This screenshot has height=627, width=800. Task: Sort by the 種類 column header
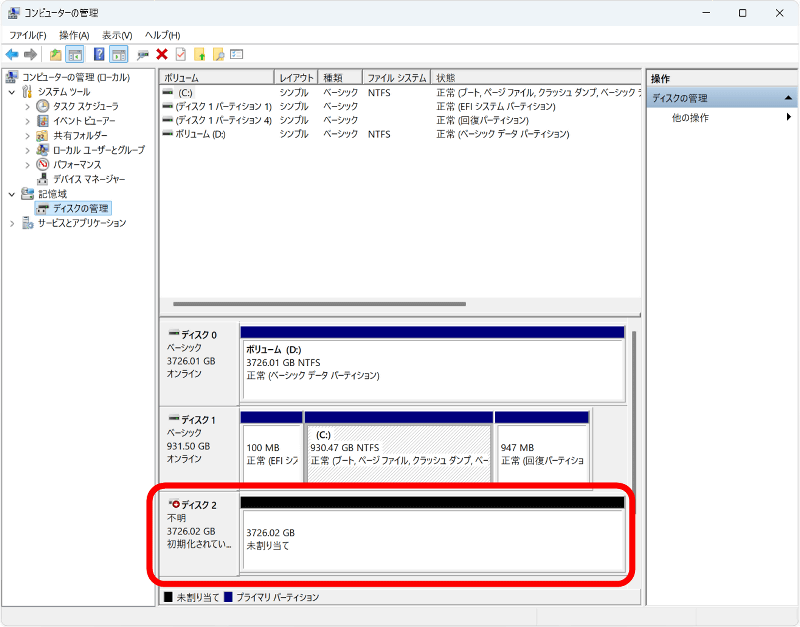tap(340, 78)
